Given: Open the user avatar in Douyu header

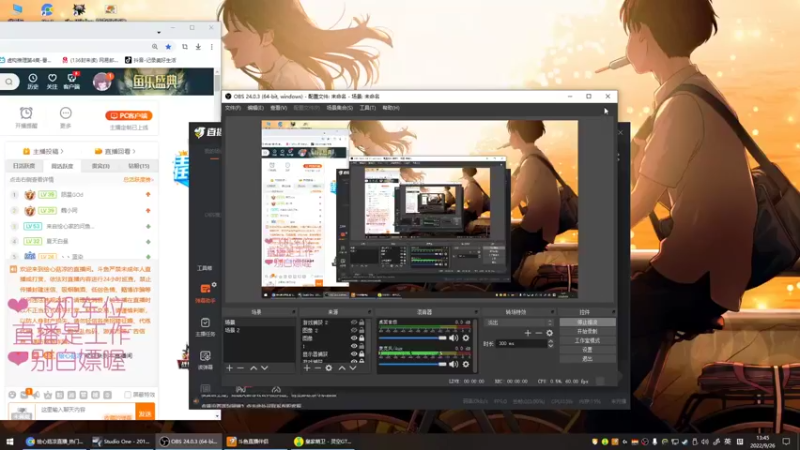Looking at the screenshot, I should point(102,82).
